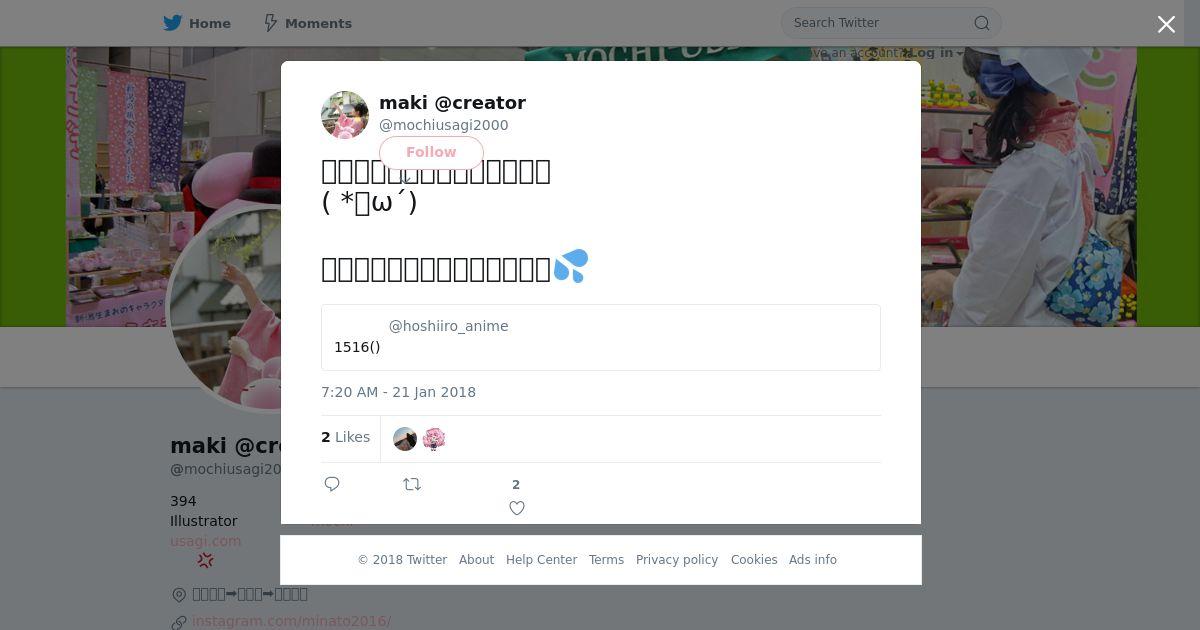Click the search magnifier icon
The height and width of the screenshot is (630, 1200).
981,23
